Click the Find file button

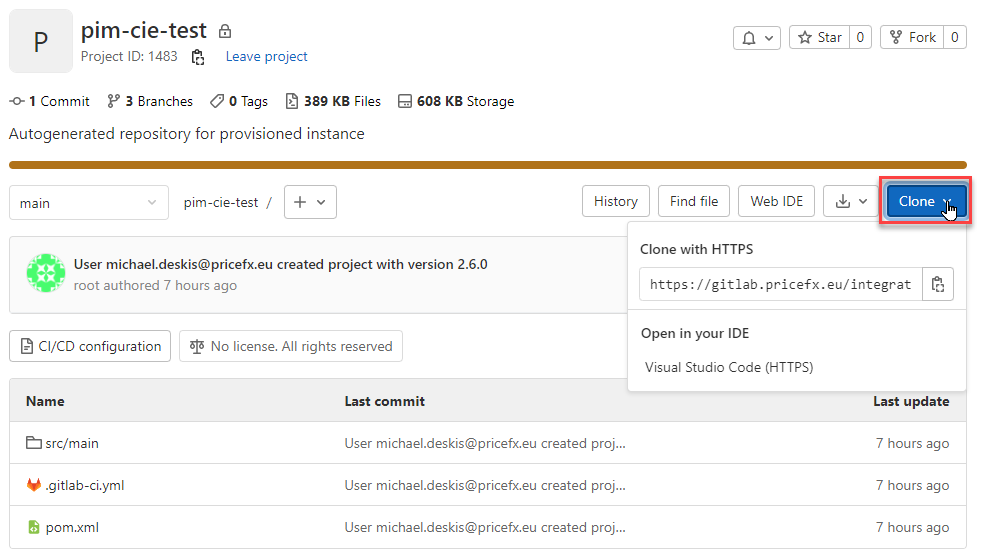694,201
